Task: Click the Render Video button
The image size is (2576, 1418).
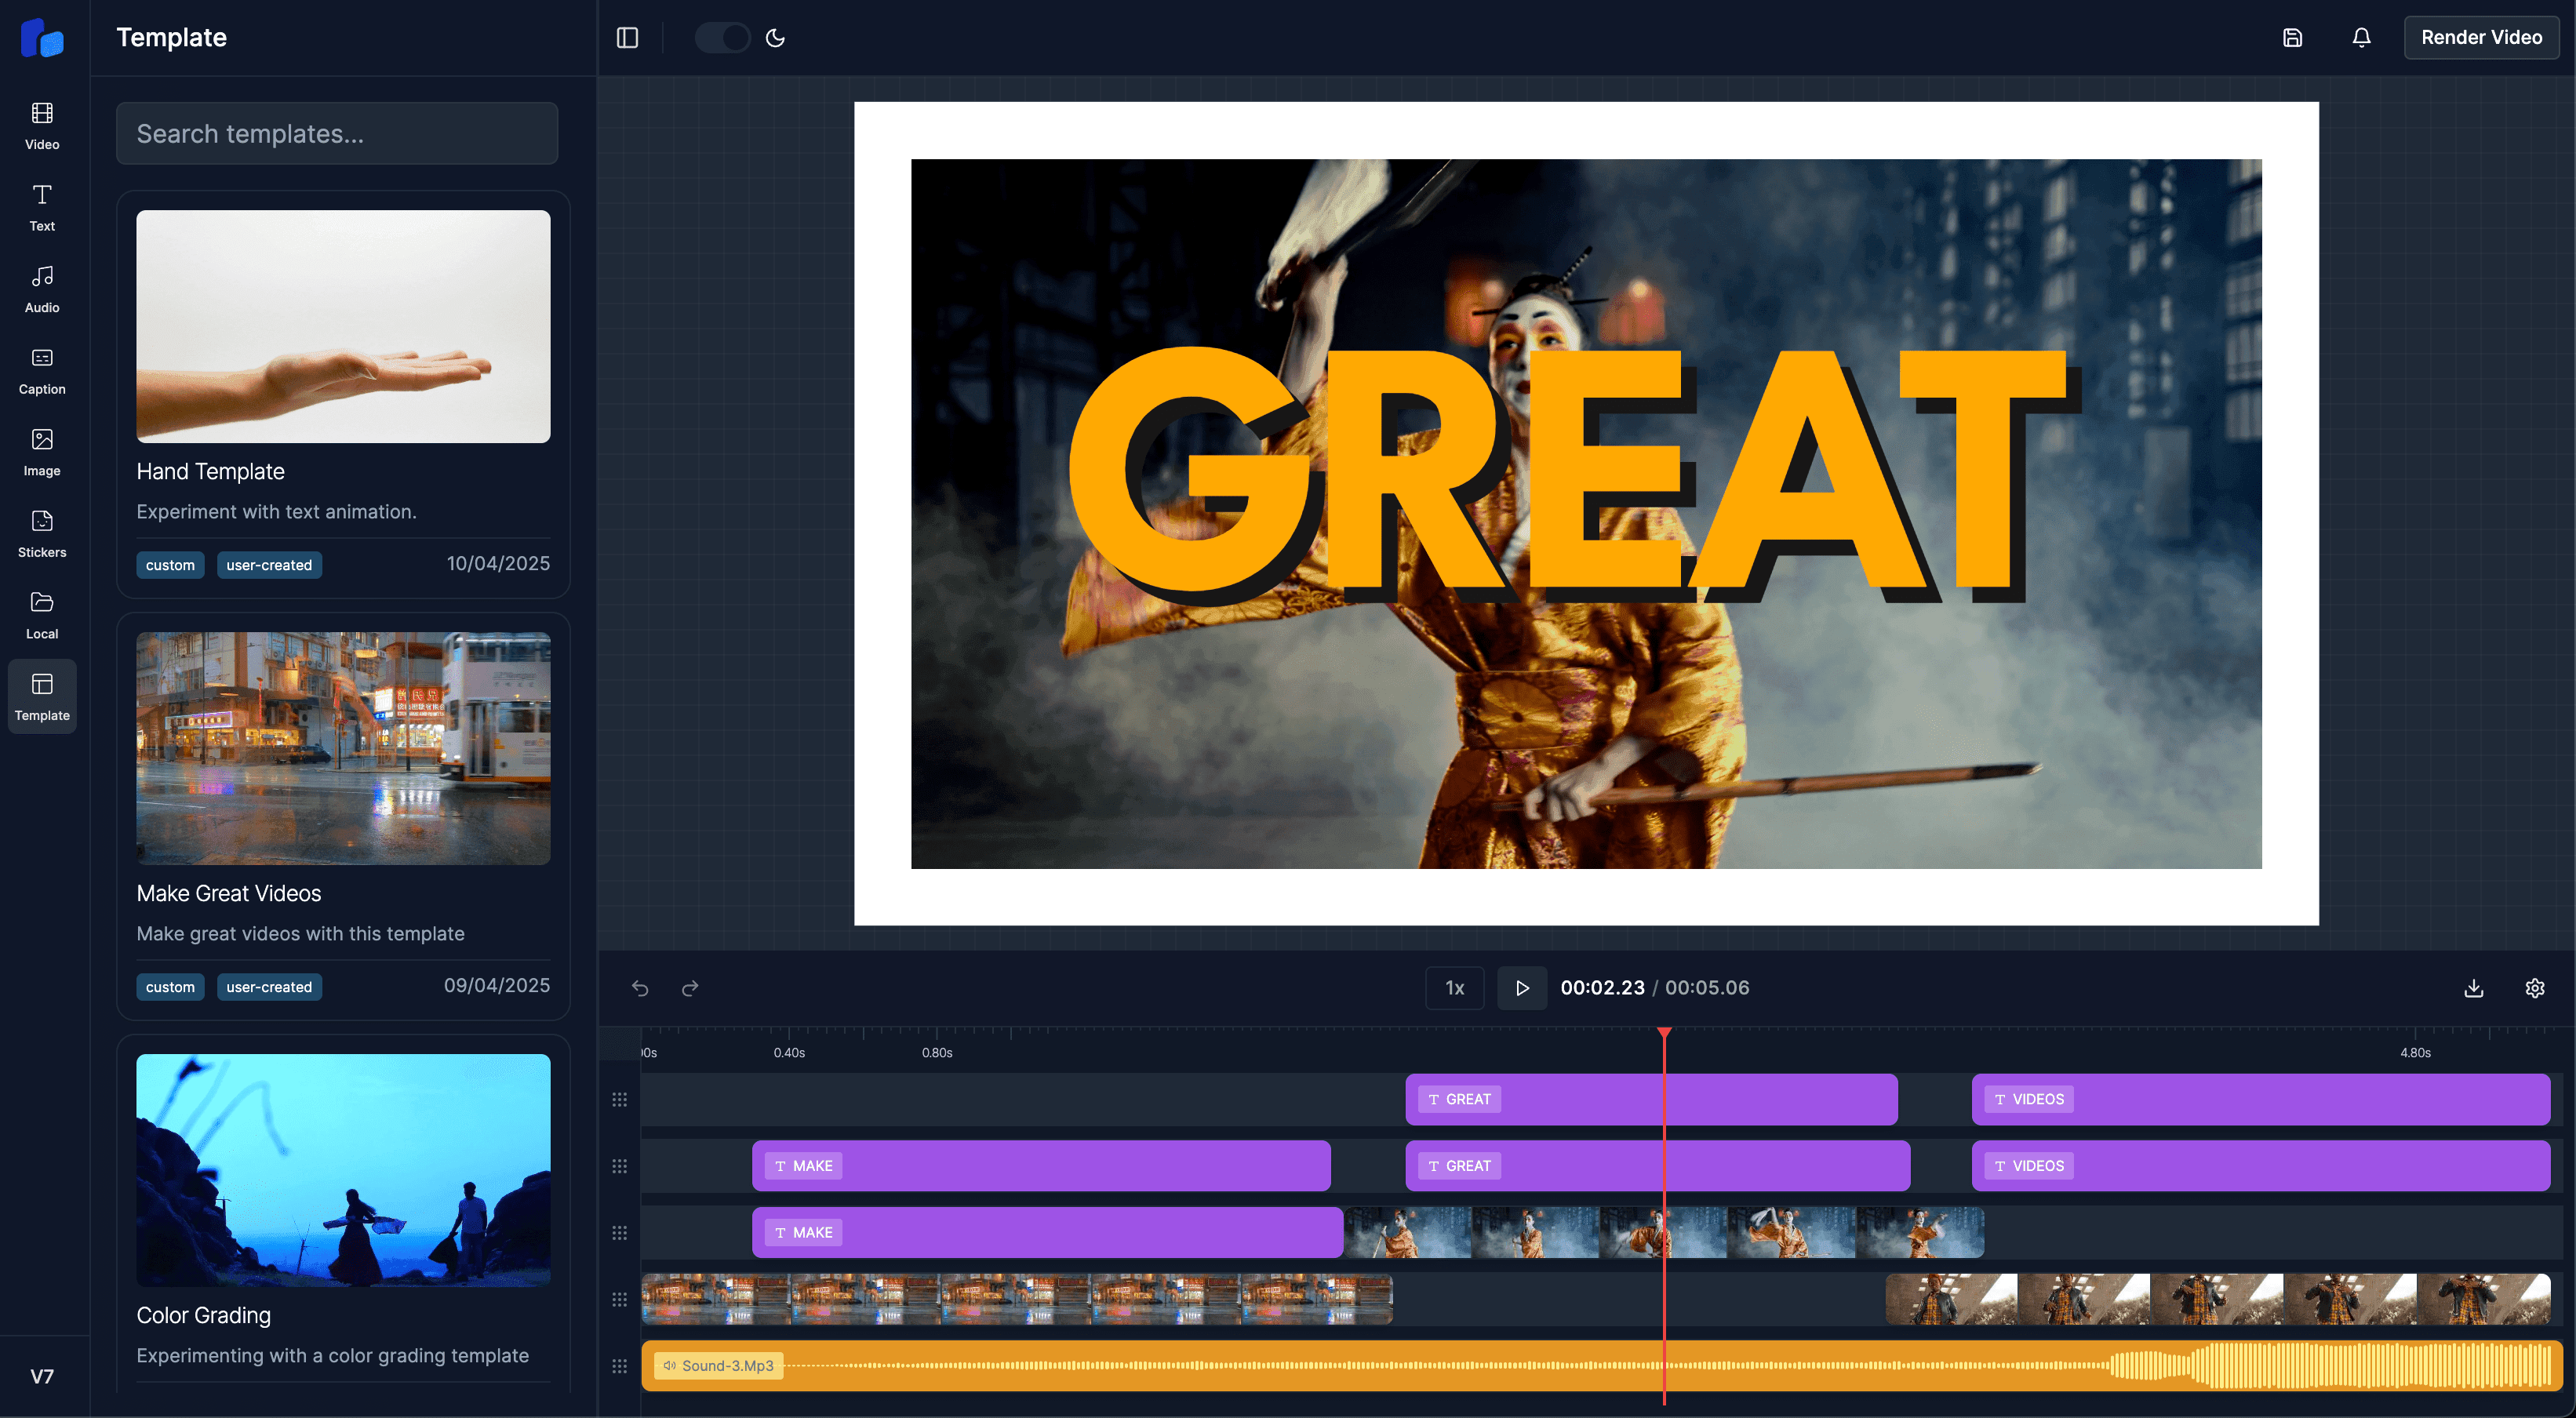Action: tap(2480, 38)
